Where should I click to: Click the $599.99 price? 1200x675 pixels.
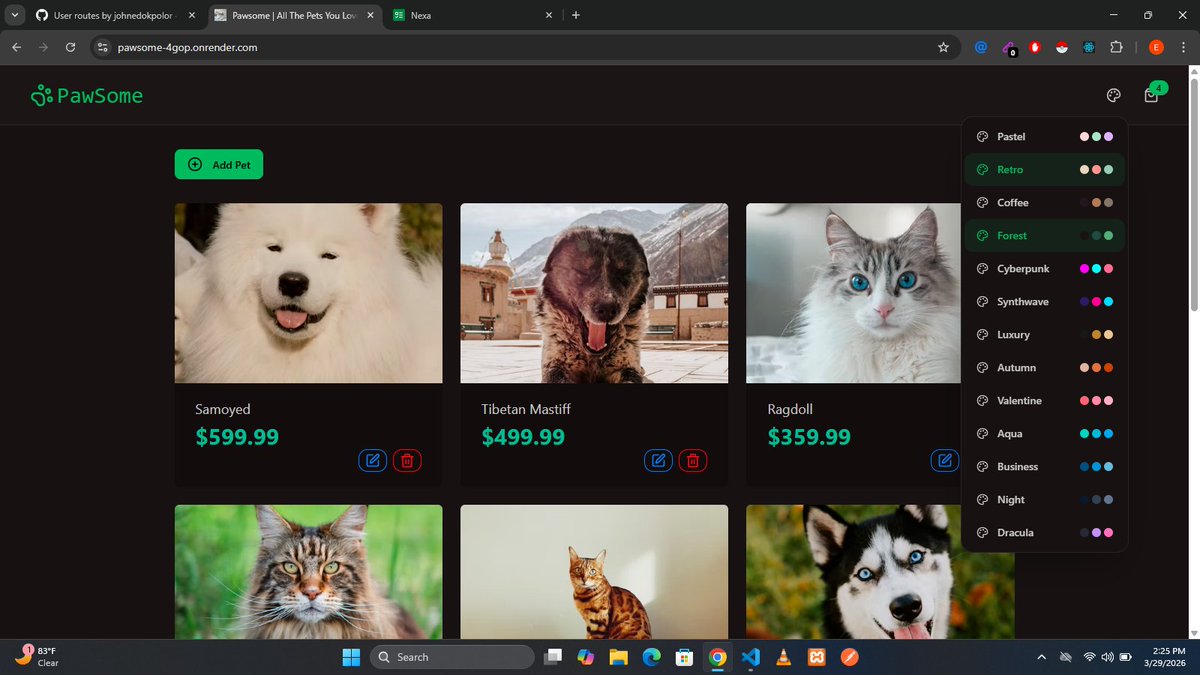pos(237,437)
